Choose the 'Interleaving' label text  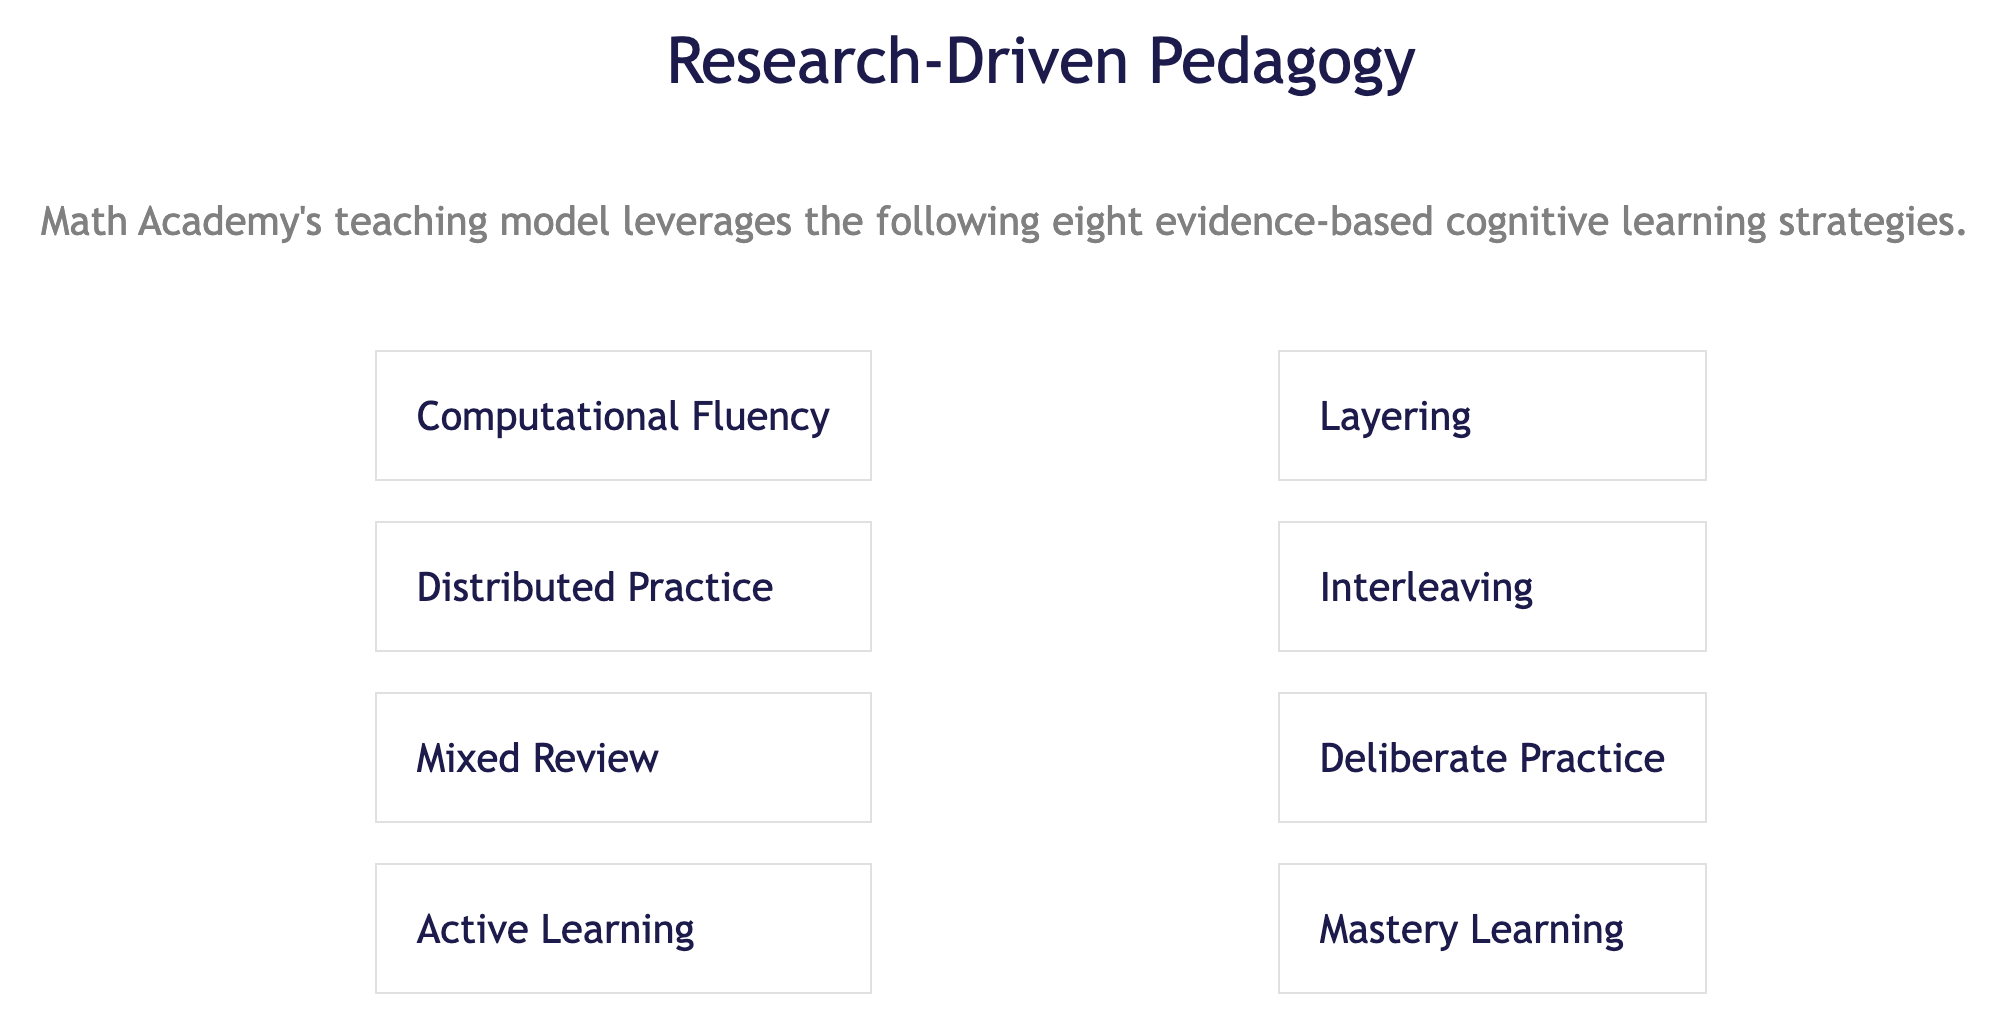pyautogui.click(x=1425, y=588)
